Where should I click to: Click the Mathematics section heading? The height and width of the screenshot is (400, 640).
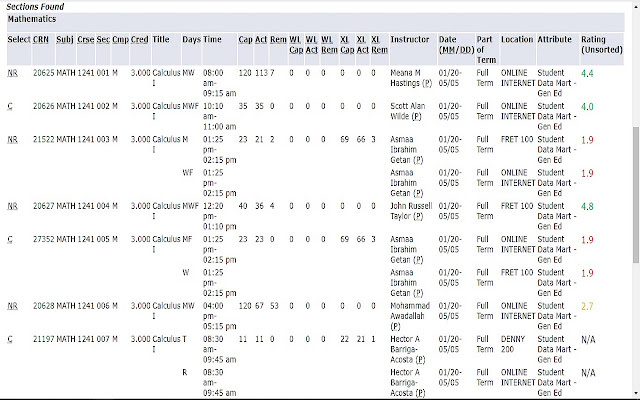point(32,19)
